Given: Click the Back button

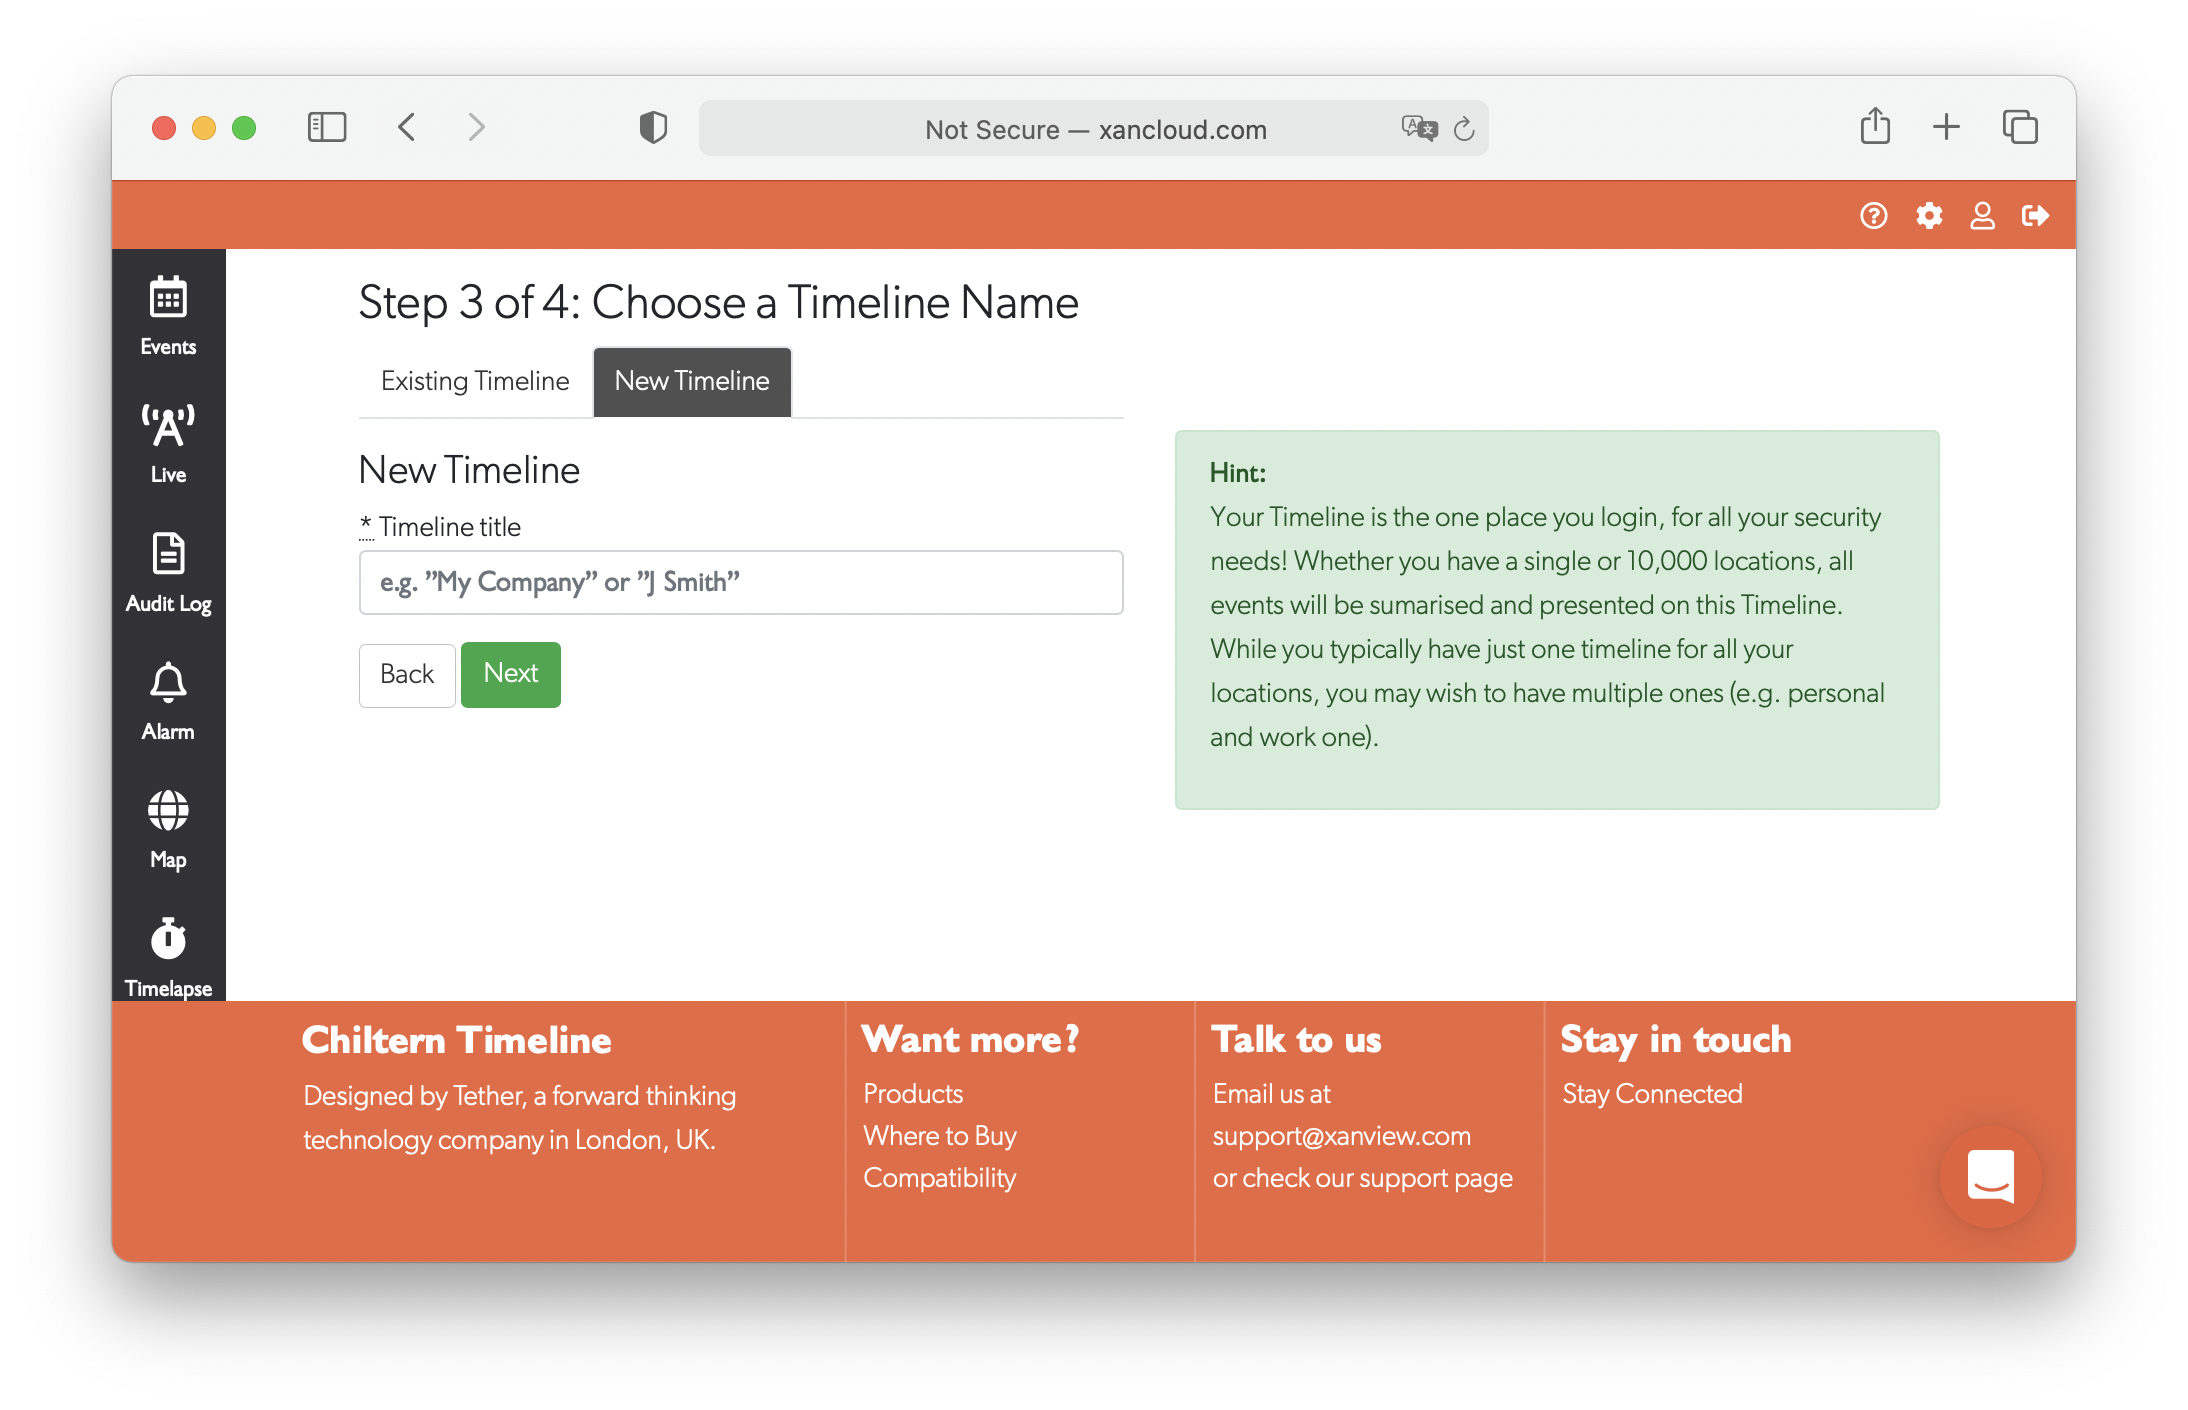Looking at the screenshot, I should click(x=406, y=674).
